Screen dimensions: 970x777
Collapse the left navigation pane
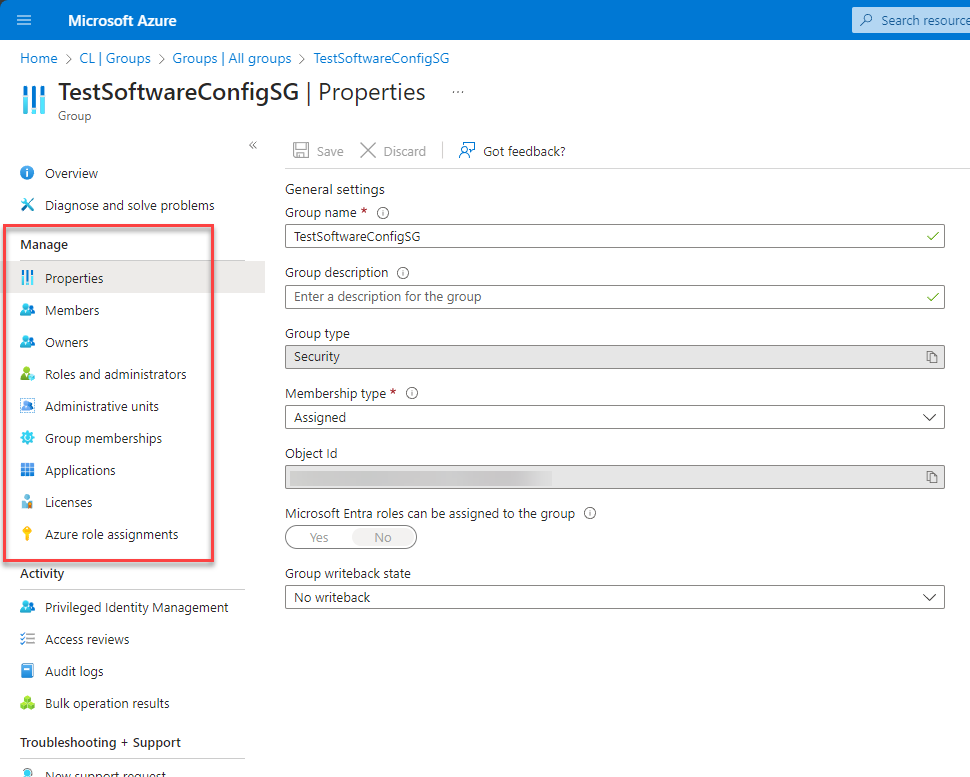point(253,145)
